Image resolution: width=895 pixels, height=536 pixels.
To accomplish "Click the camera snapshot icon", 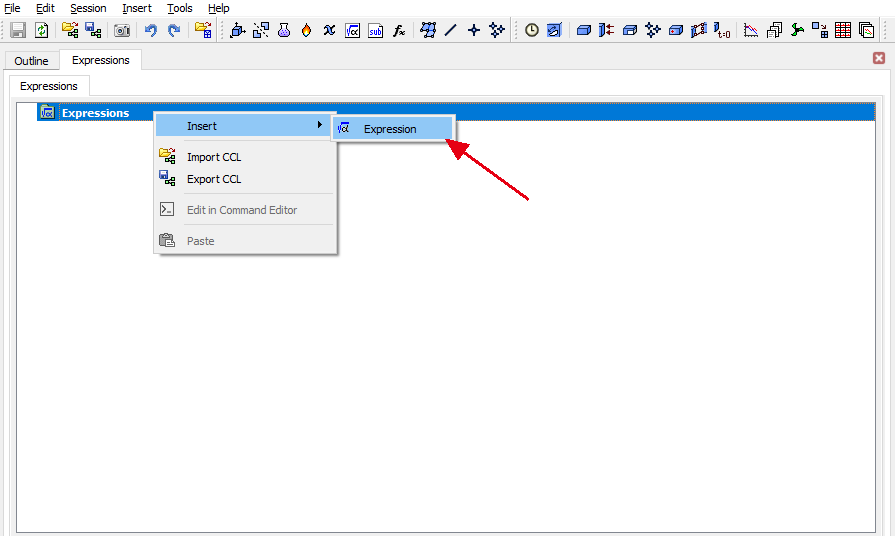I will pos(122,31).
